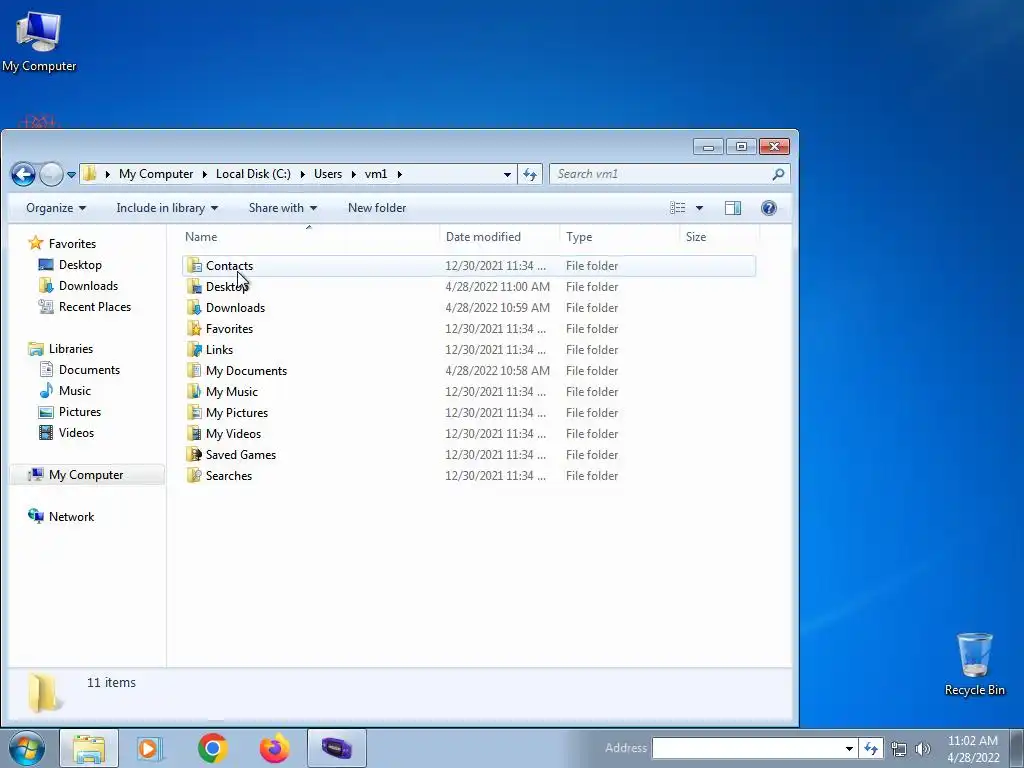Open Explorer help question mark icon
This screenshot has width=1024, height=768.
pos(769,208)
